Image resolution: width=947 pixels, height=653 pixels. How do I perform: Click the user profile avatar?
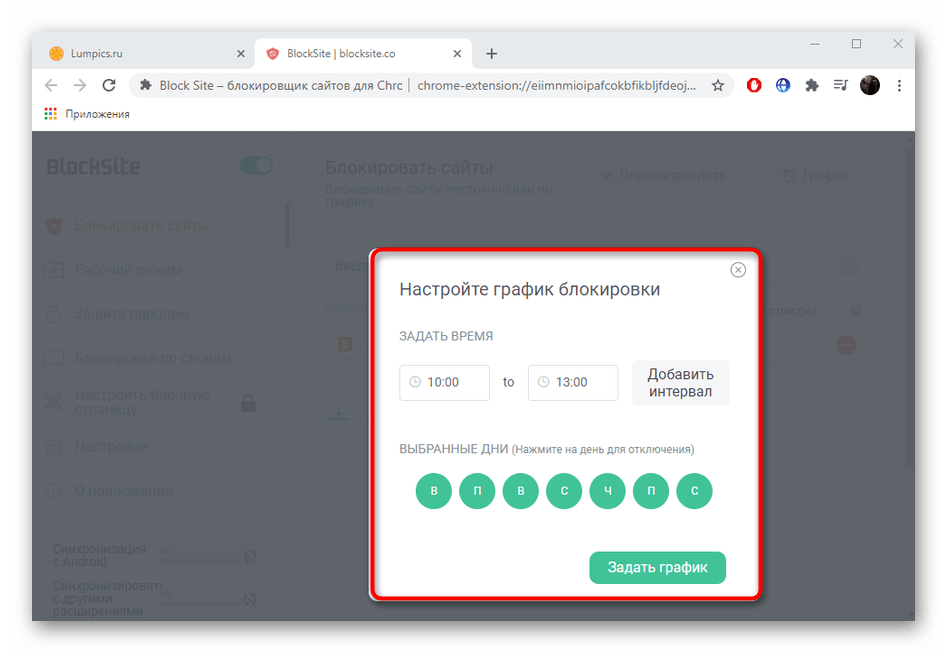pos(869,86)
